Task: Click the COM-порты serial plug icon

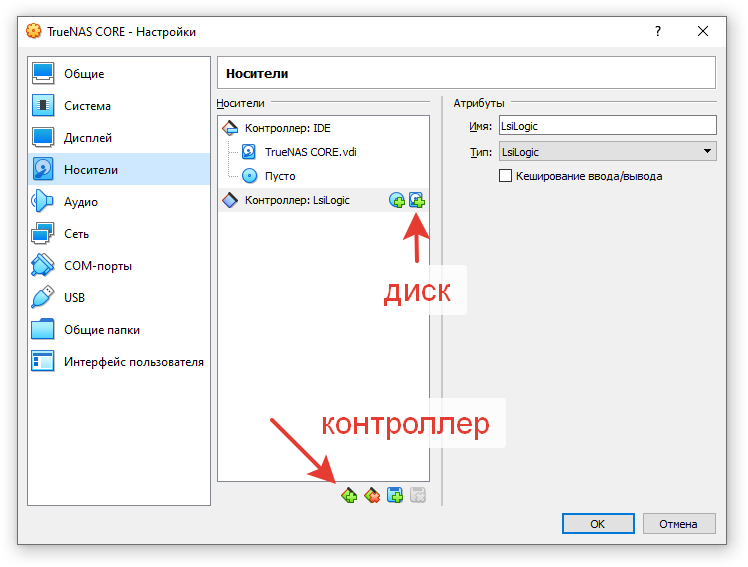Action: [x=43, y=265]
